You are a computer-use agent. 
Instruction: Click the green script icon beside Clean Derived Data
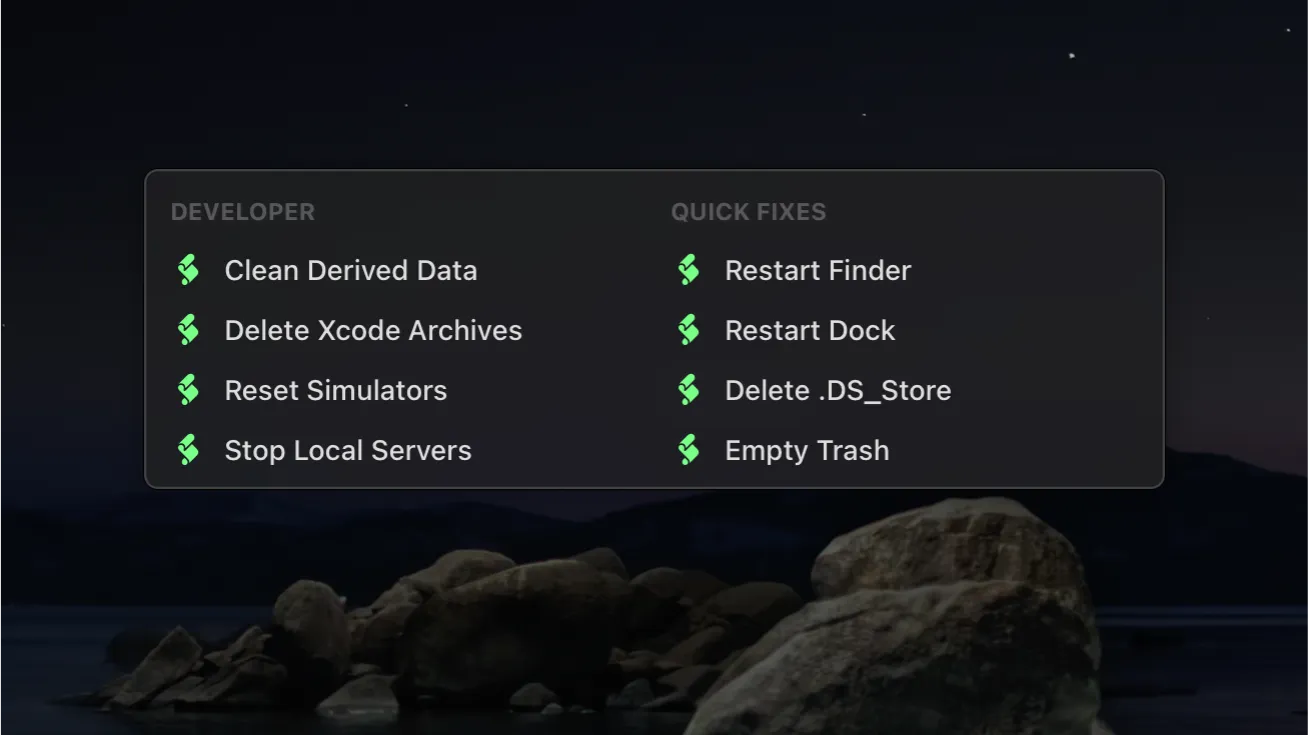(x=188, y=269)
